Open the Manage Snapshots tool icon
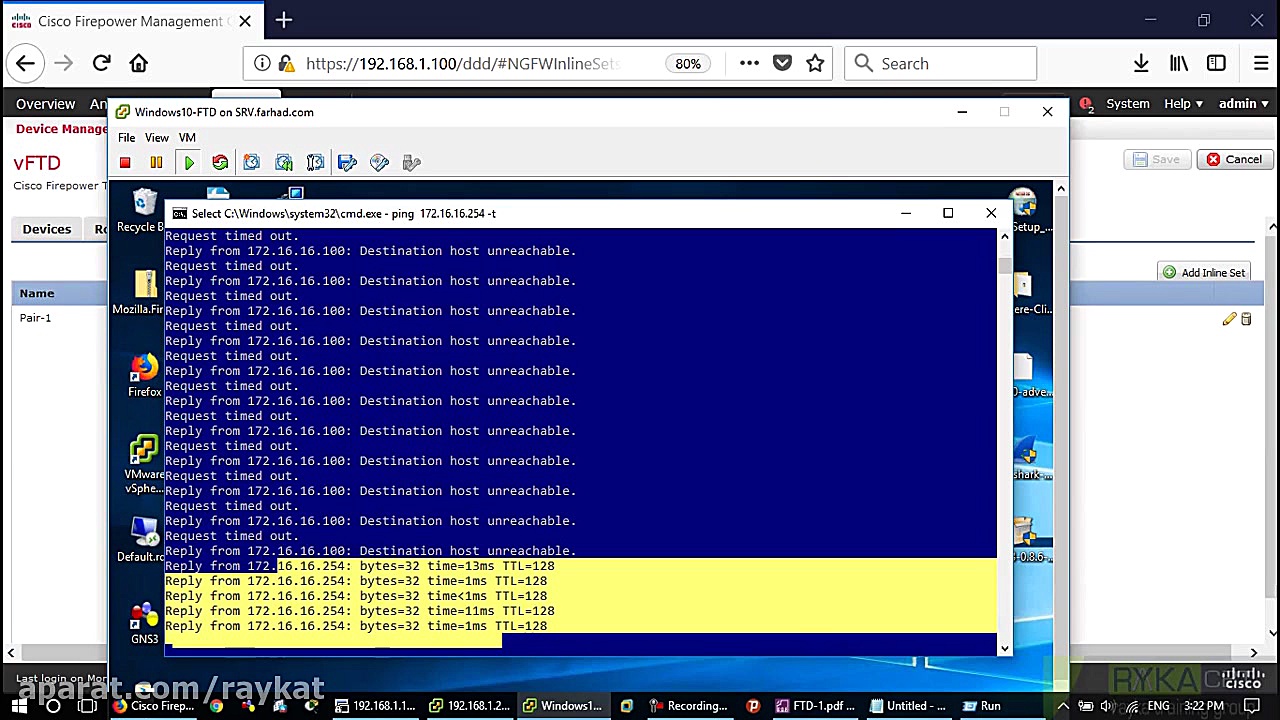This screenshot has width=1280, height=720. 315,162
